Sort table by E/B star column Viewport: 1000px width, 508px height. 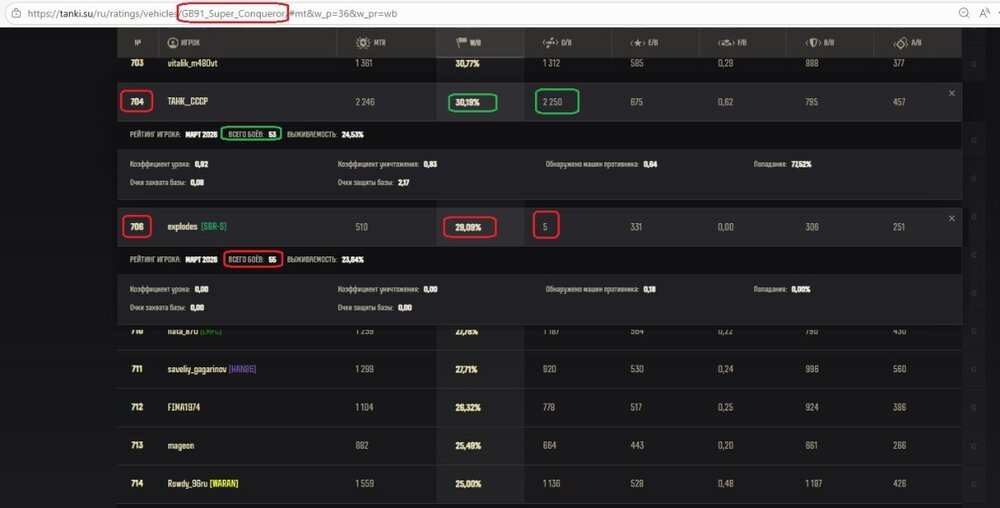pyautogui.click(x=644, y=43)
